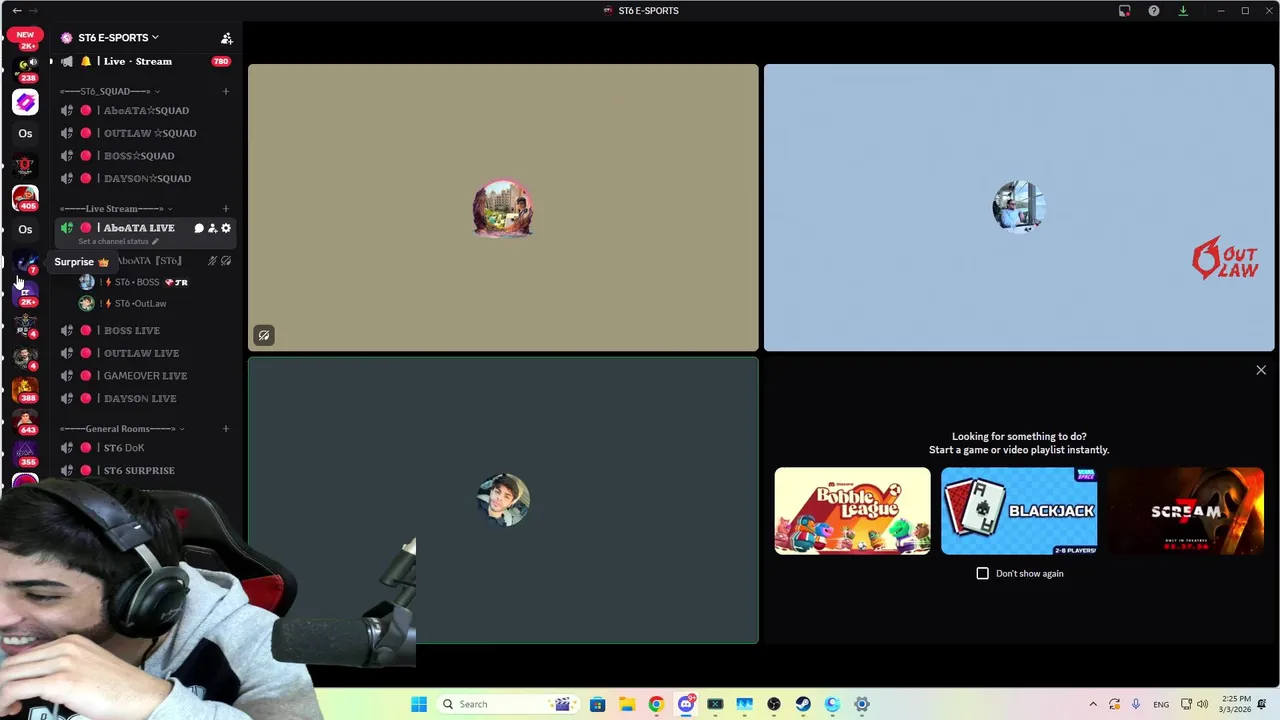This screenshot has height=720, width=1280.
Task: Join the GAMEOVER LIVE voice channel
Action: click(x=145, y=376)
